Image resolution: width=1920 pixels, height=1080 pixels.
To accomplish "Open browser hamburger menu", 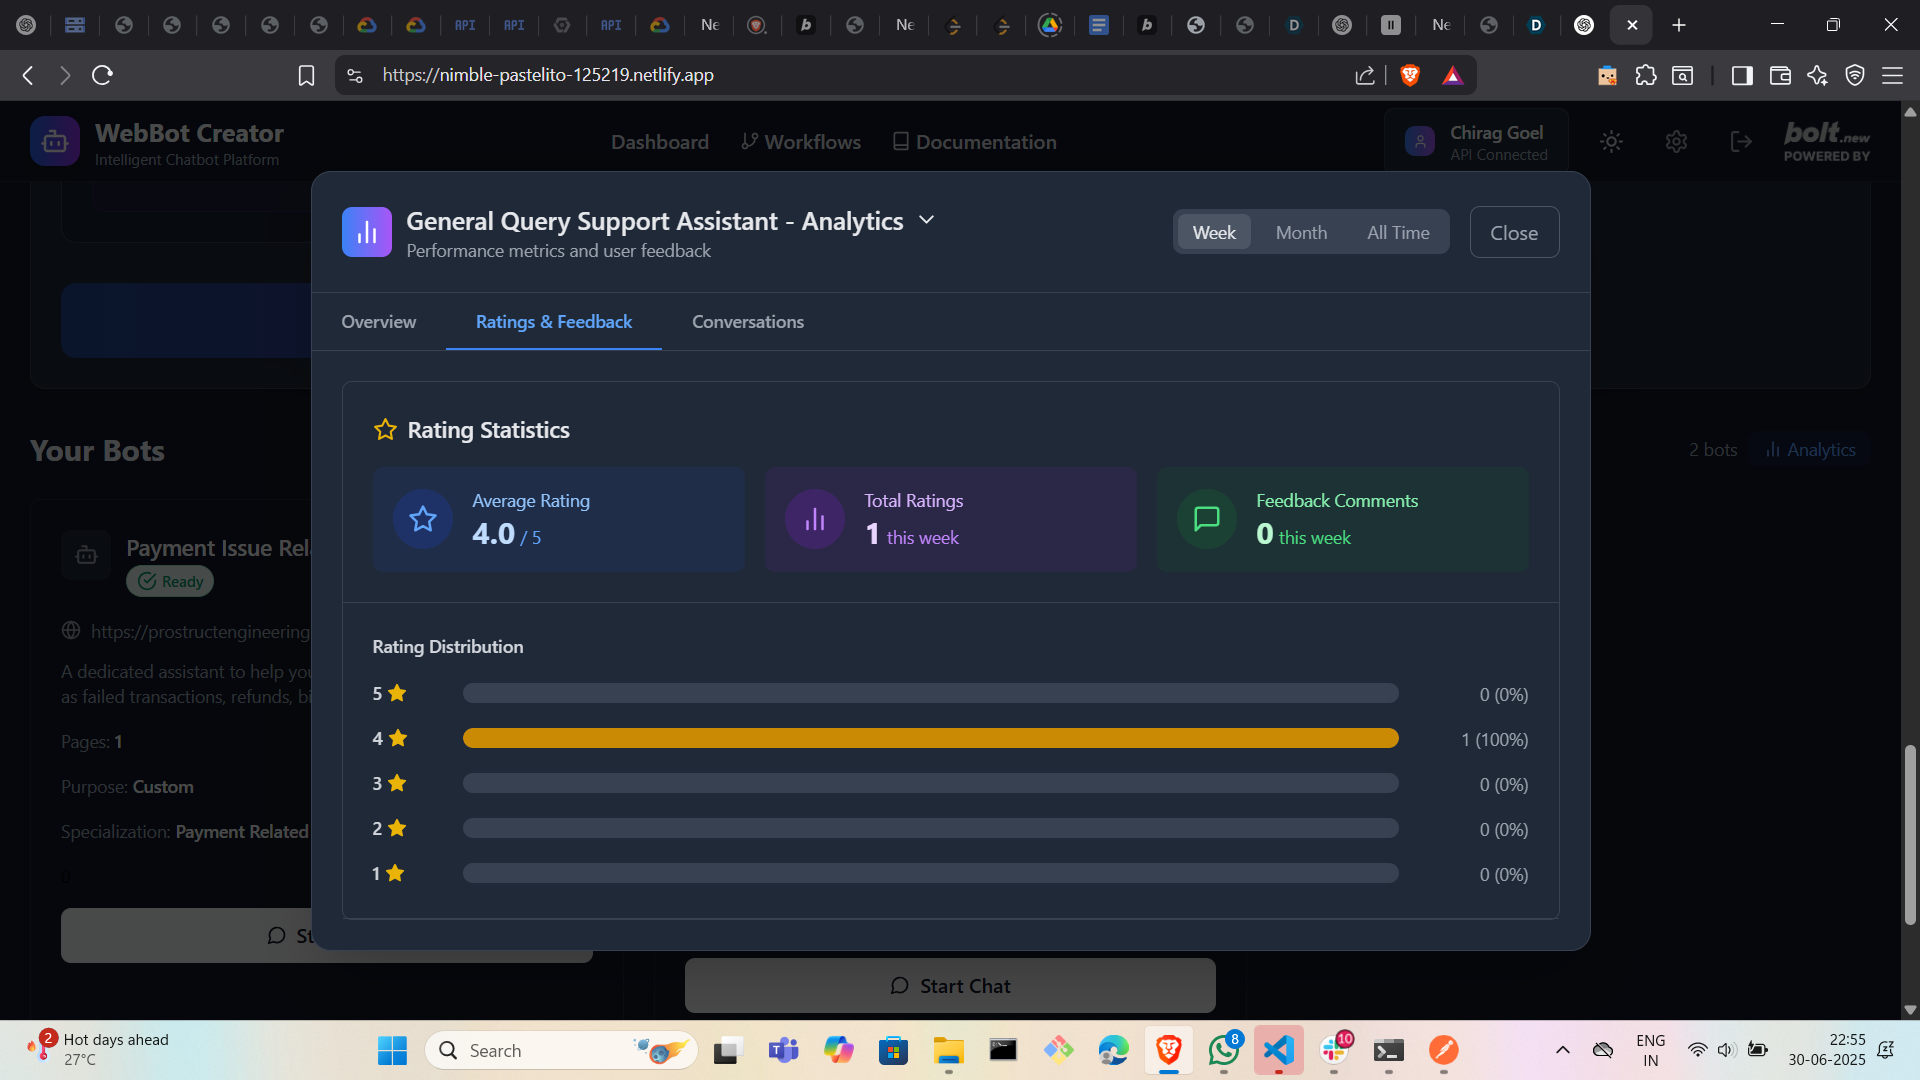I will click(x=1892, y=75).
